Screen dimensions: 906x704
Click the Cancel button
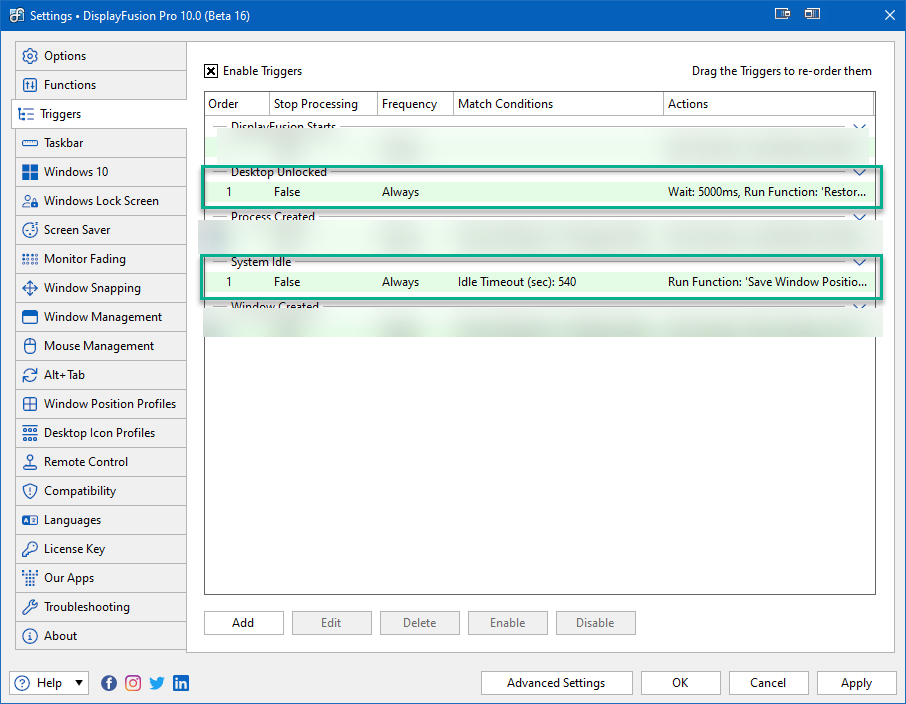pos(768,683)
